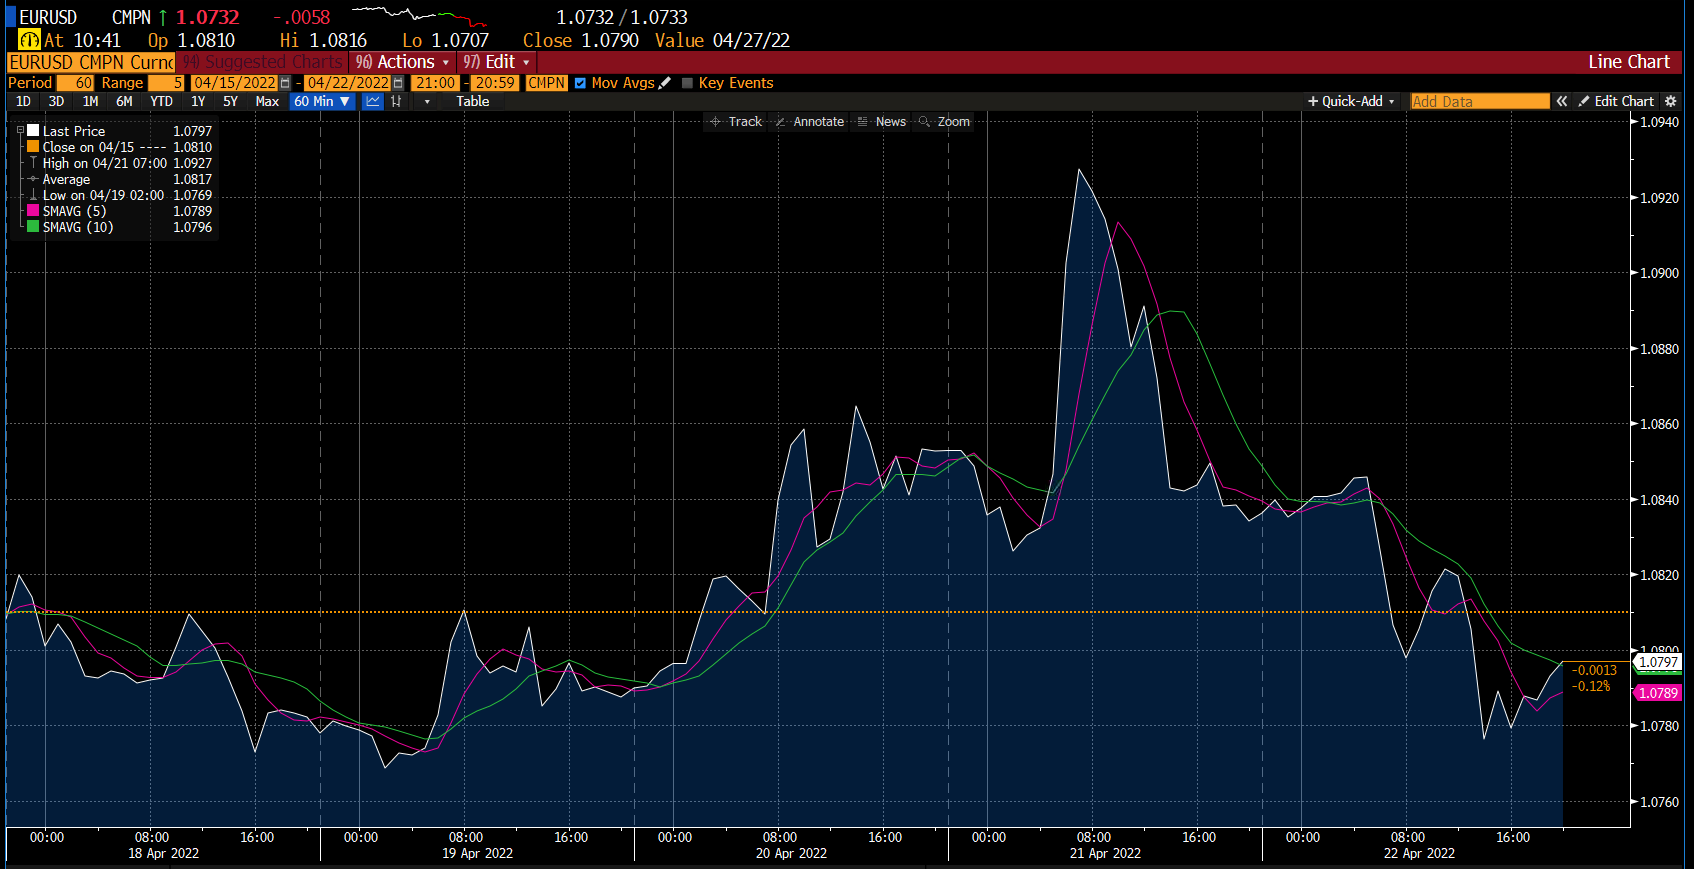The height and width of the screenshot is (869, 1694).
Task: Click the Zoom magnifier tool
Action: click(x=944, y=122)
